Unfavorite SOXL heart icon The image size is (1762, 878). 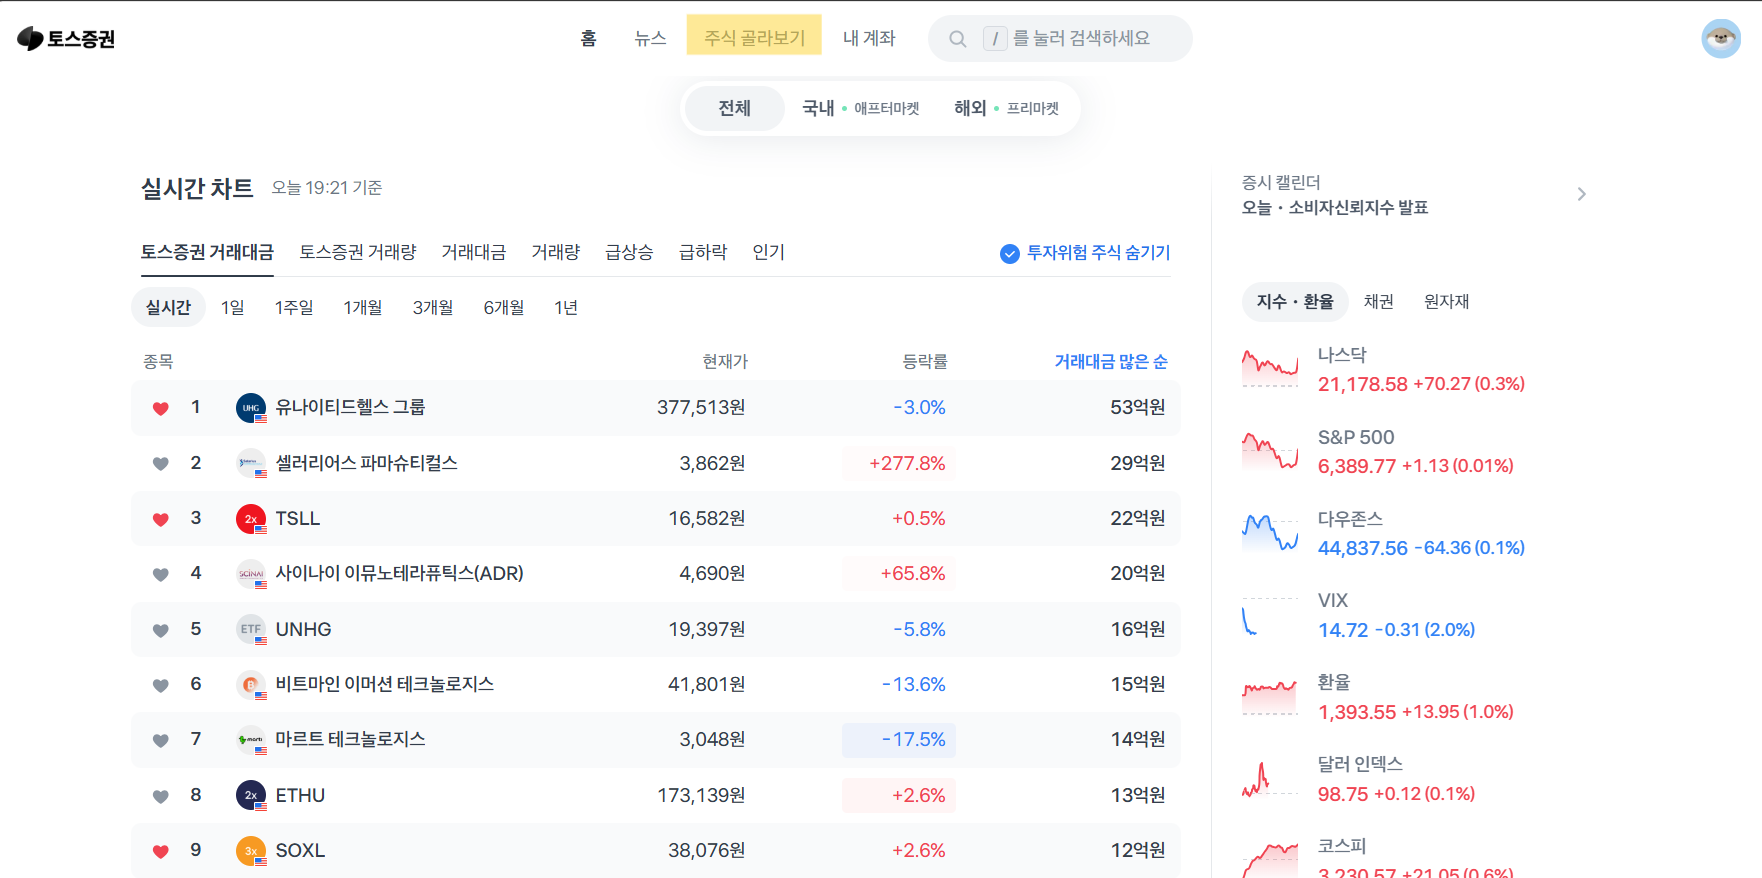tap(160, 851)
